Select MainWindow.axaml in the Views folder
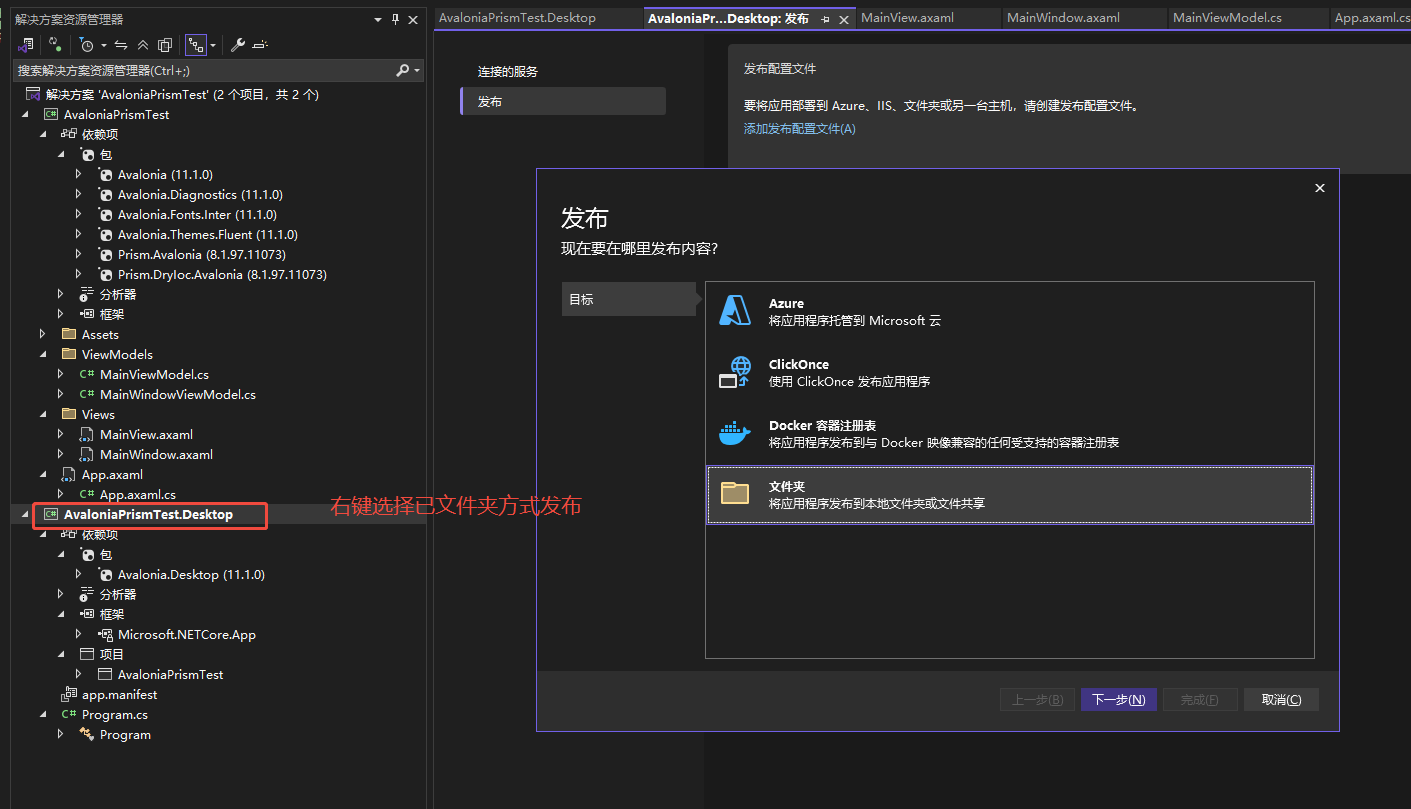 click(156, 454)
